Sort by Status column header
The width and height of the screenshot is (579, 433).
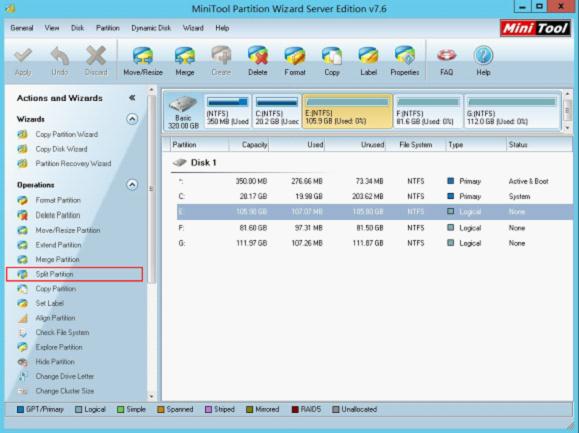pyautogui.click(x=539, y=145)
